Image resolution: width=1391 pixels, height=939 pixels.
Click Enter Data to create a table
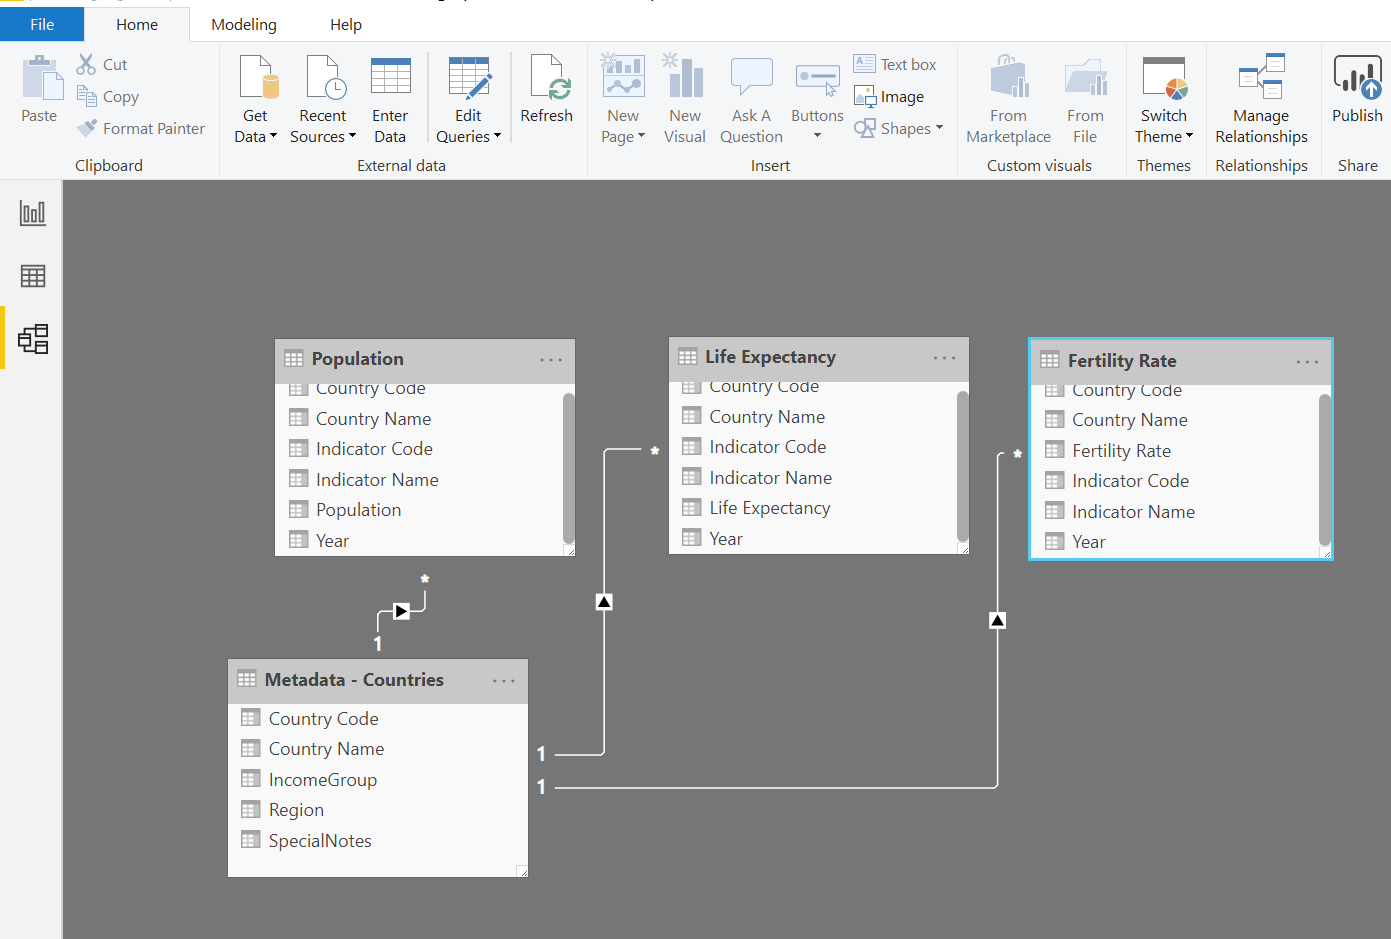[390, 97]
